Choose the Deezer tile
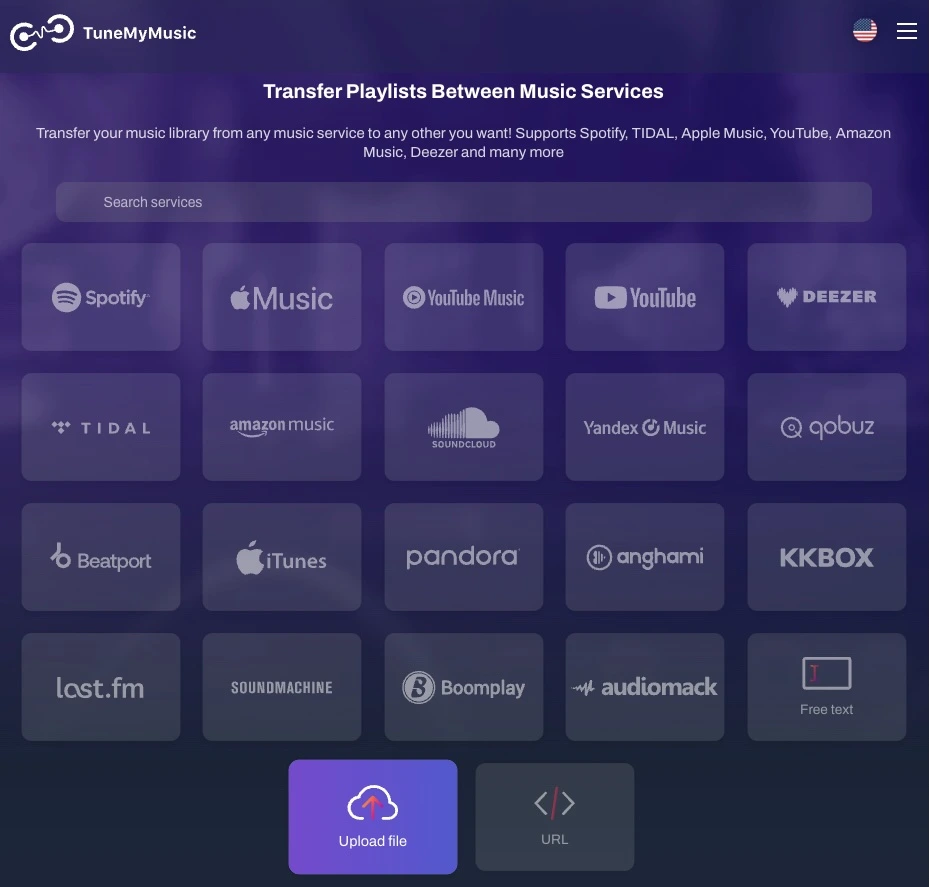Viewport: 929px width, 887px height. [x=827, y=297]
